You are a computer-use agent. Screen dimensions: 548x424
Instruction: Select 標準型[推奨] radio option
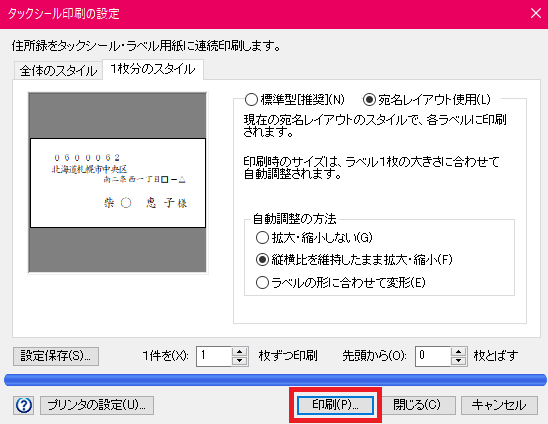(295, 100)
